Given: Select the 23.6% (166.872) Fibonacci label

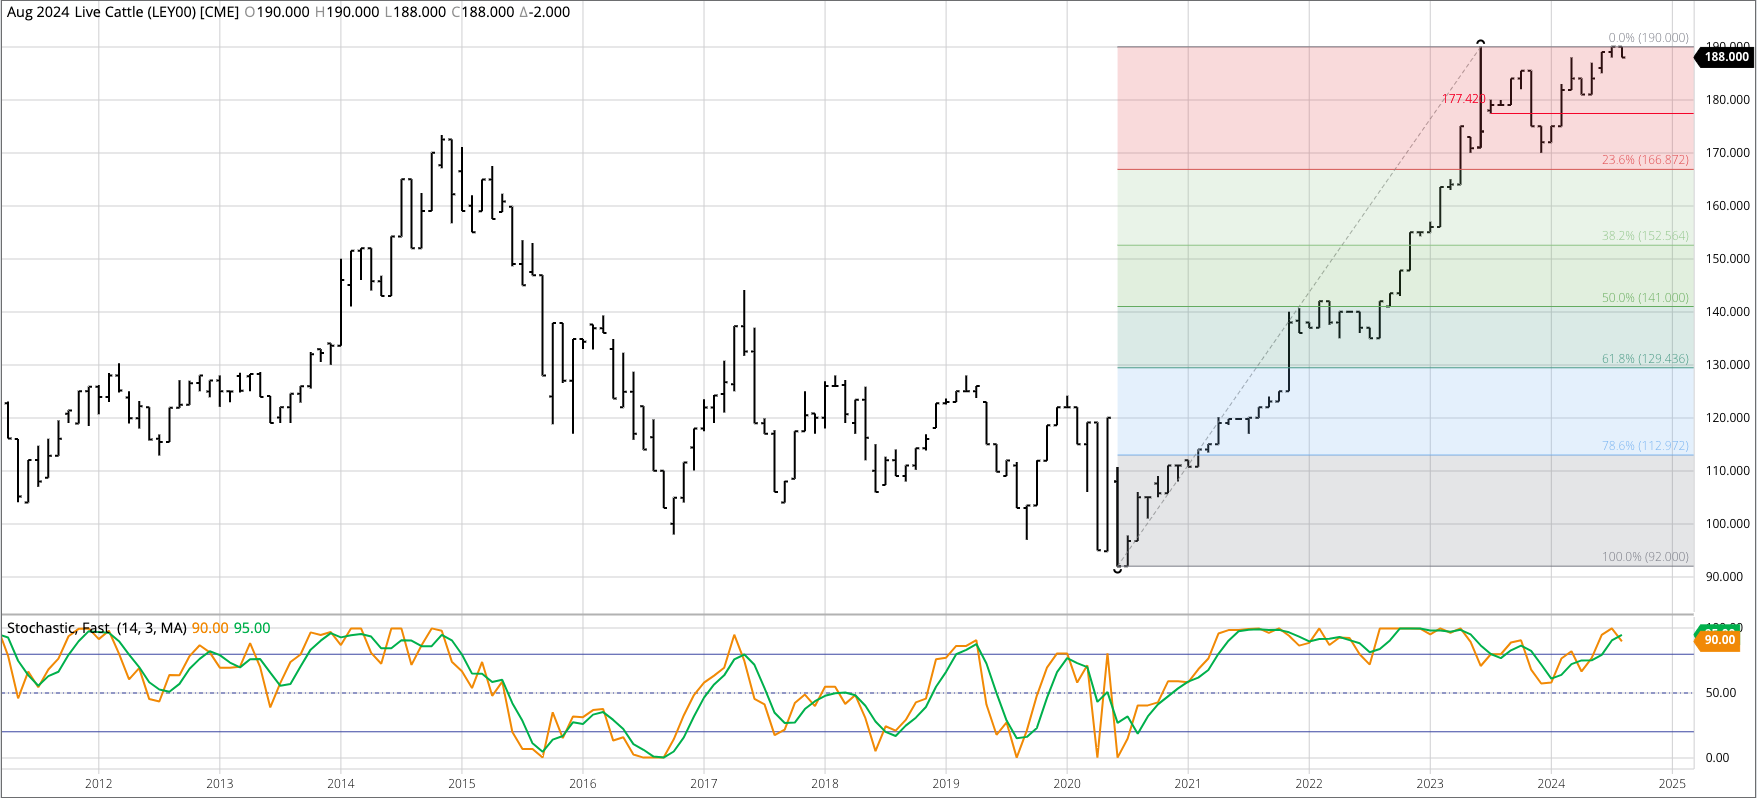Looking at the screenshot, I should tap(1645, 160).
